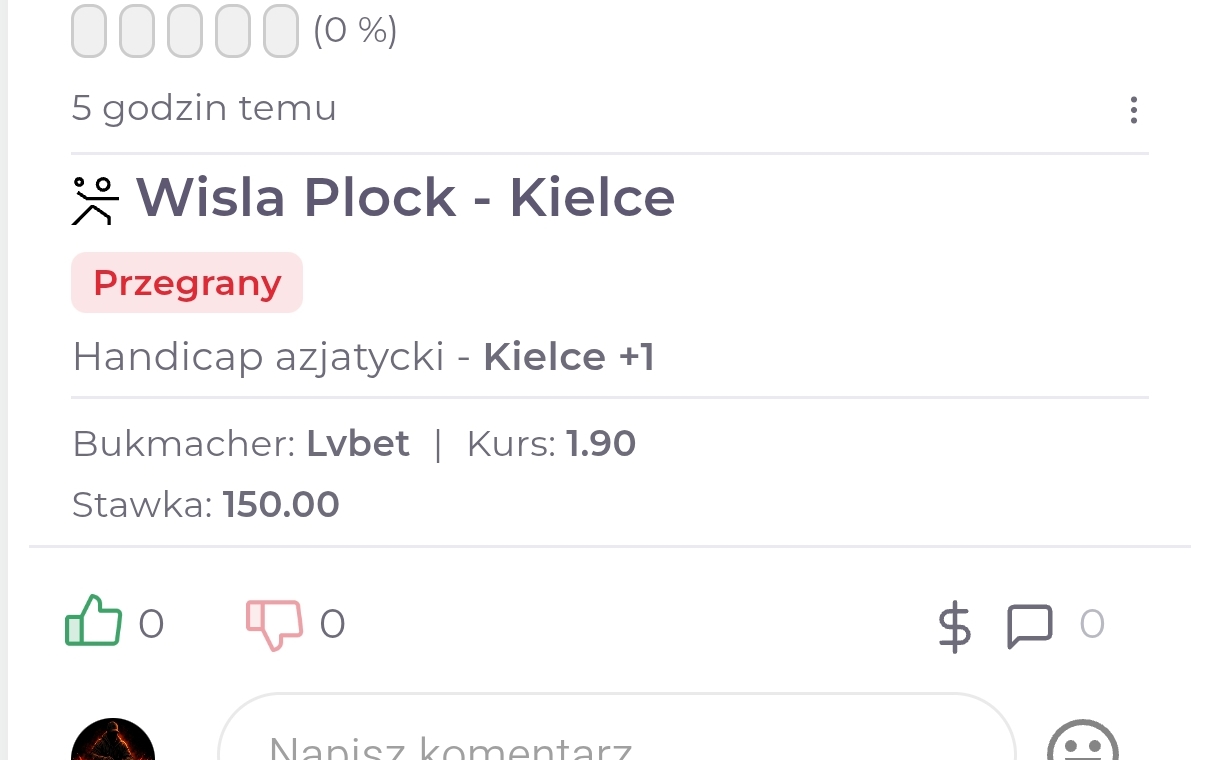Image resolution: width=1206 pixels, height=760 pixels.
Task: Select the third rating box
Action: pyautogui.click(x=185, y=31)
